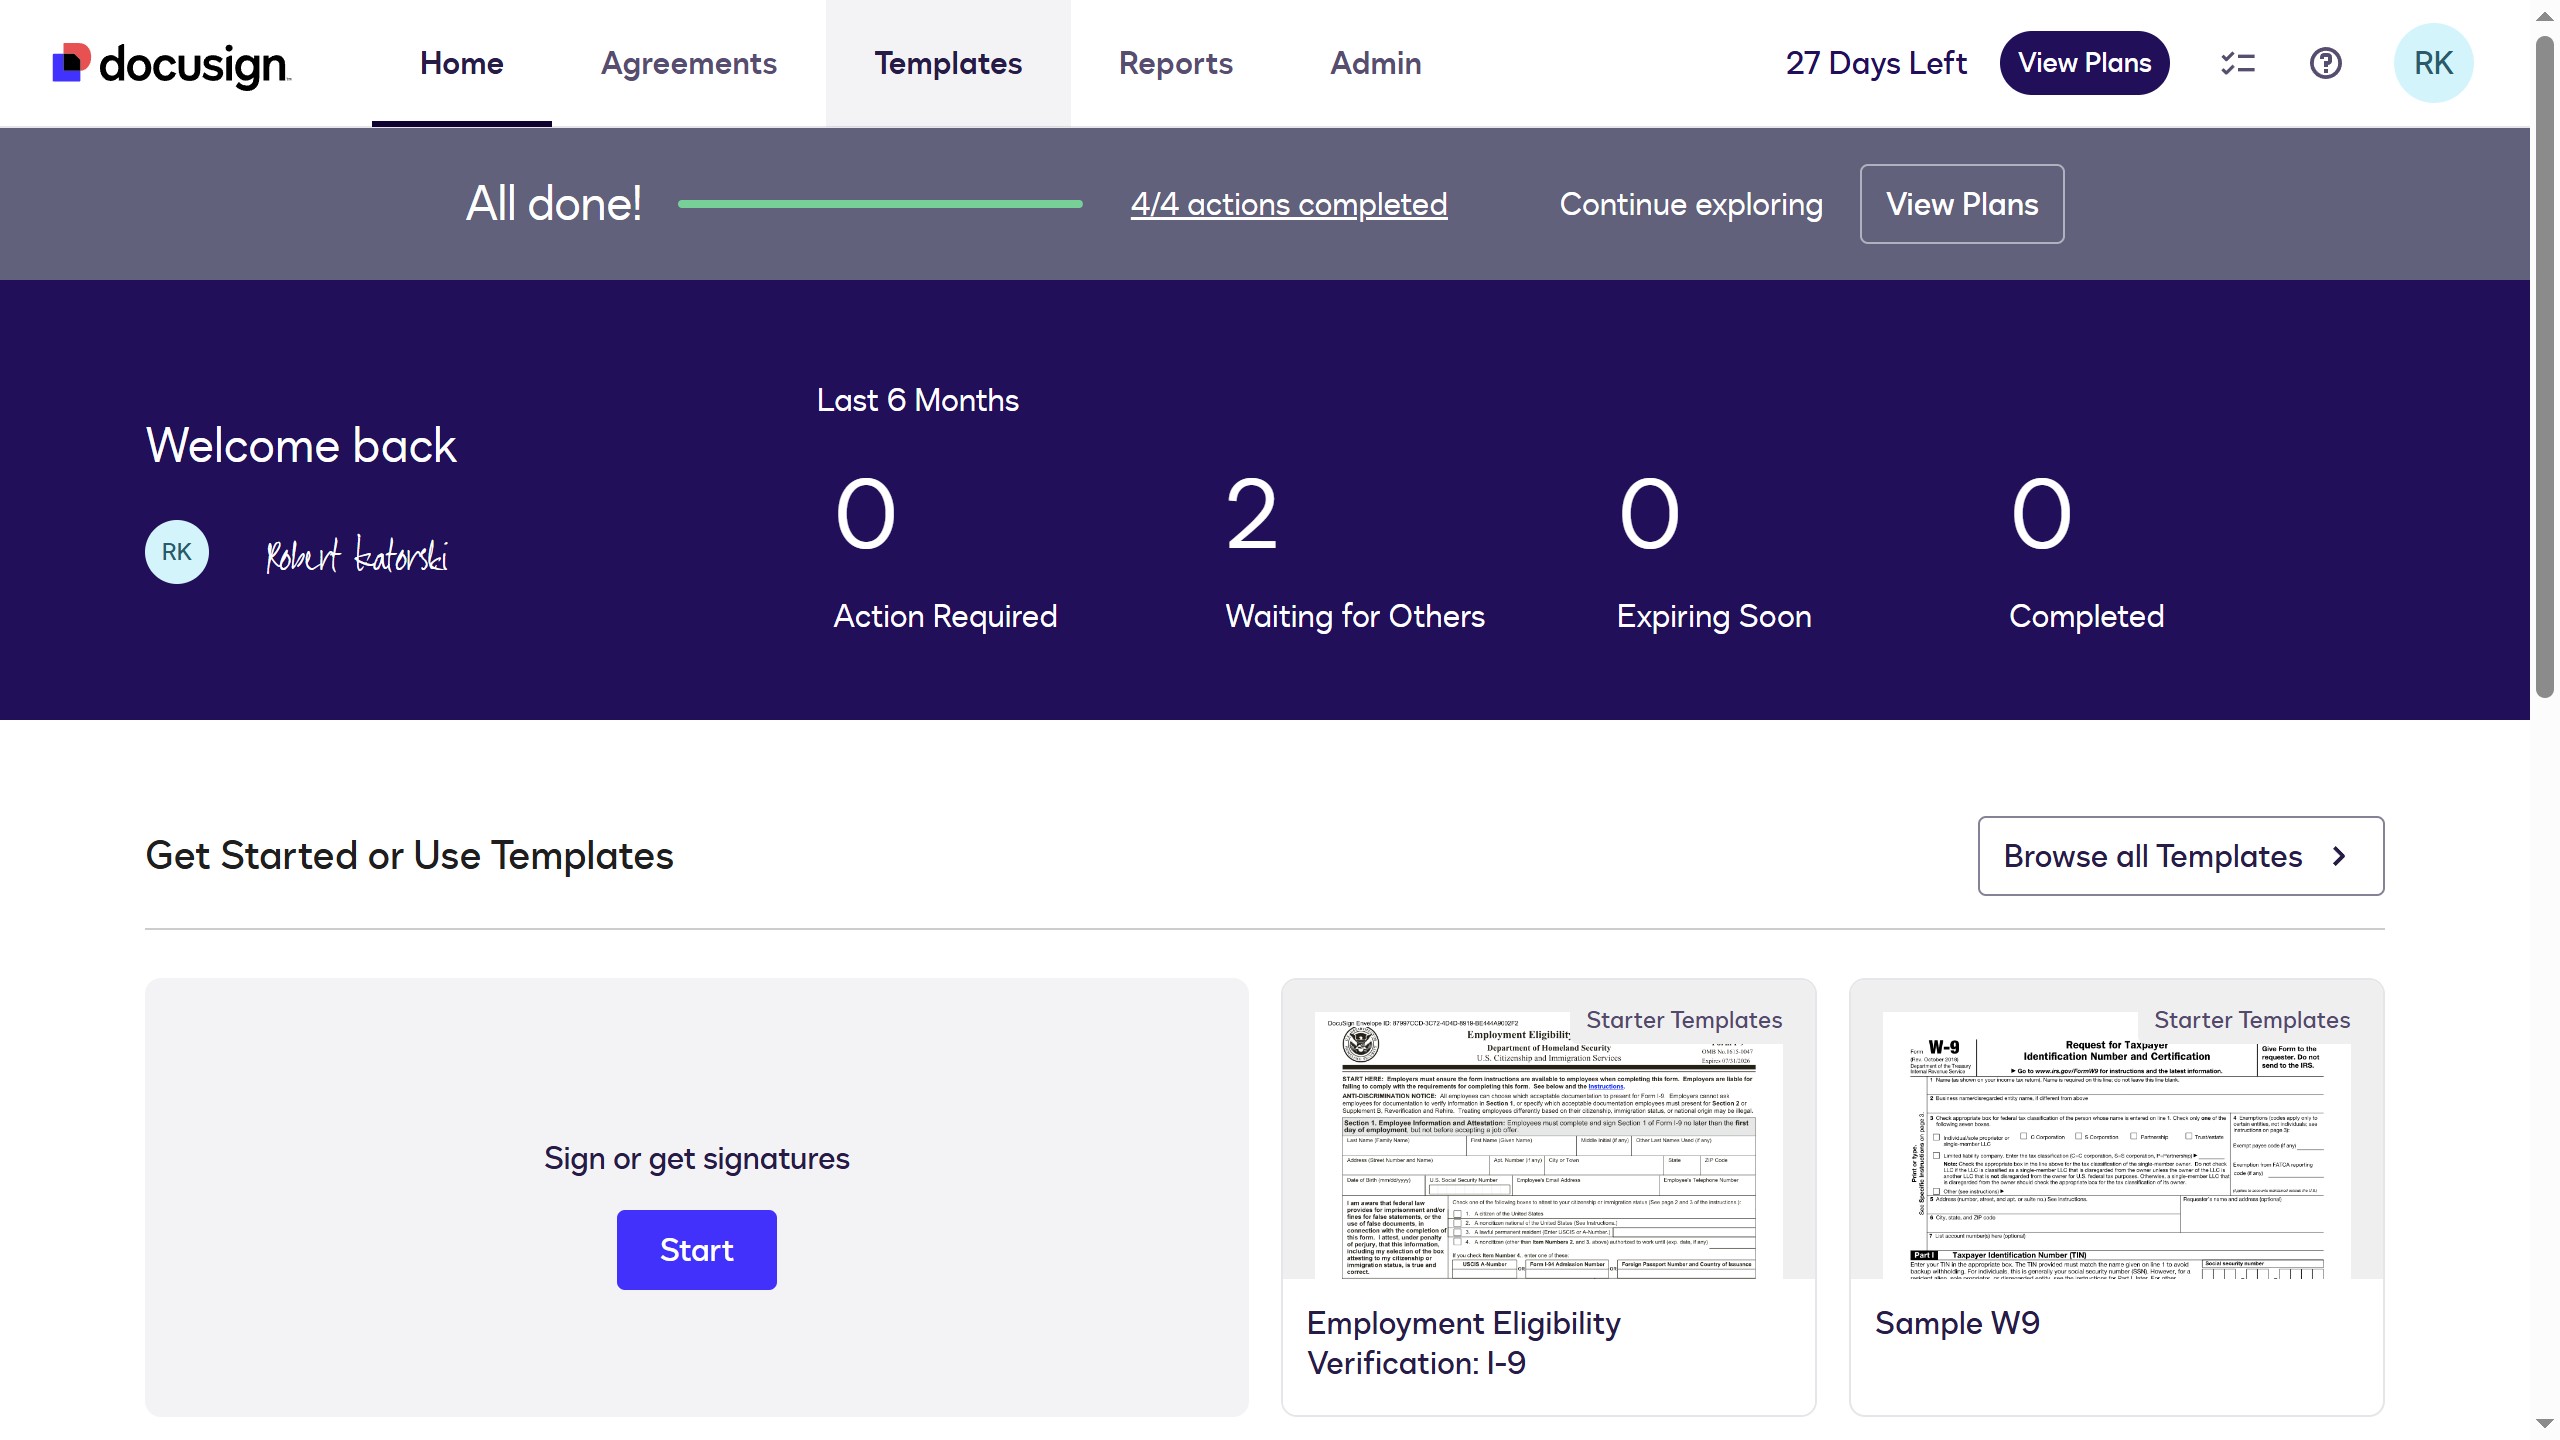Click the Sample W9 title

click(1957, 1323)
